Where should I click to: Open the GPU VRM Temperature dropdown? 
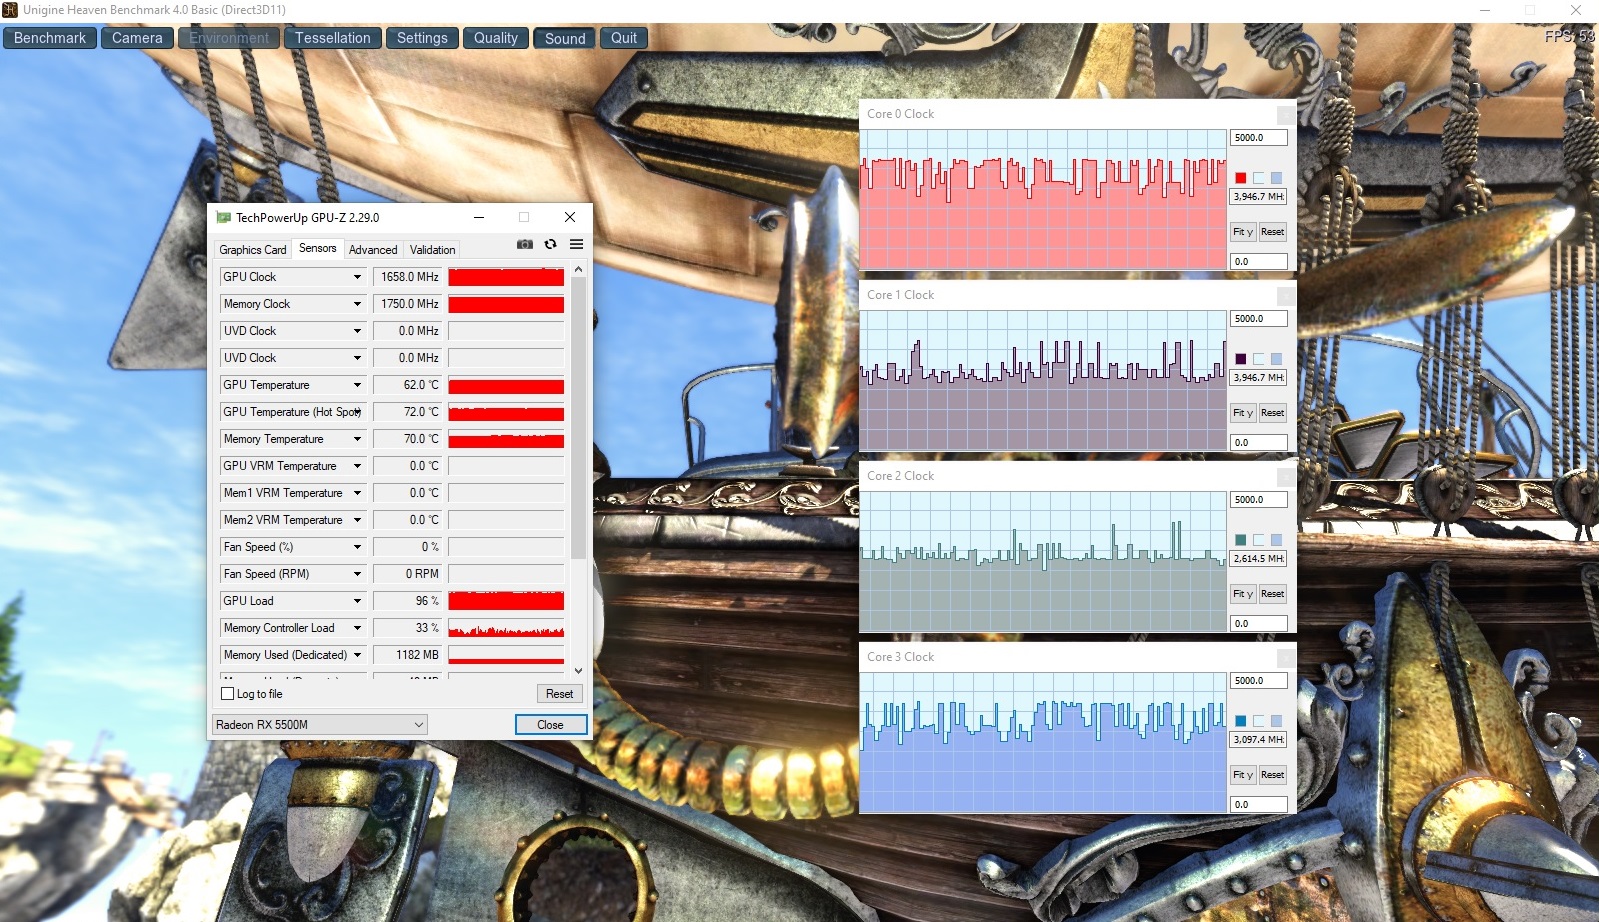coord(357,466)
